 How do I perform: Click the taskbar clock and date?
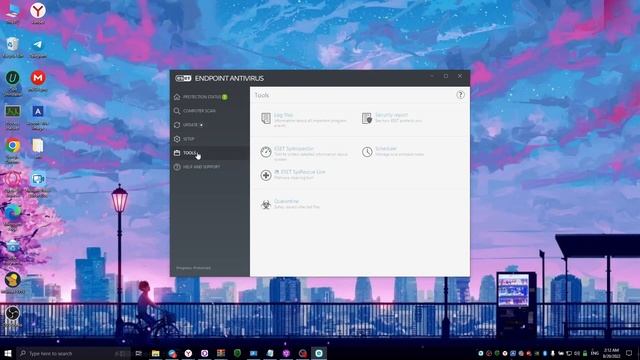coord(611,353)
